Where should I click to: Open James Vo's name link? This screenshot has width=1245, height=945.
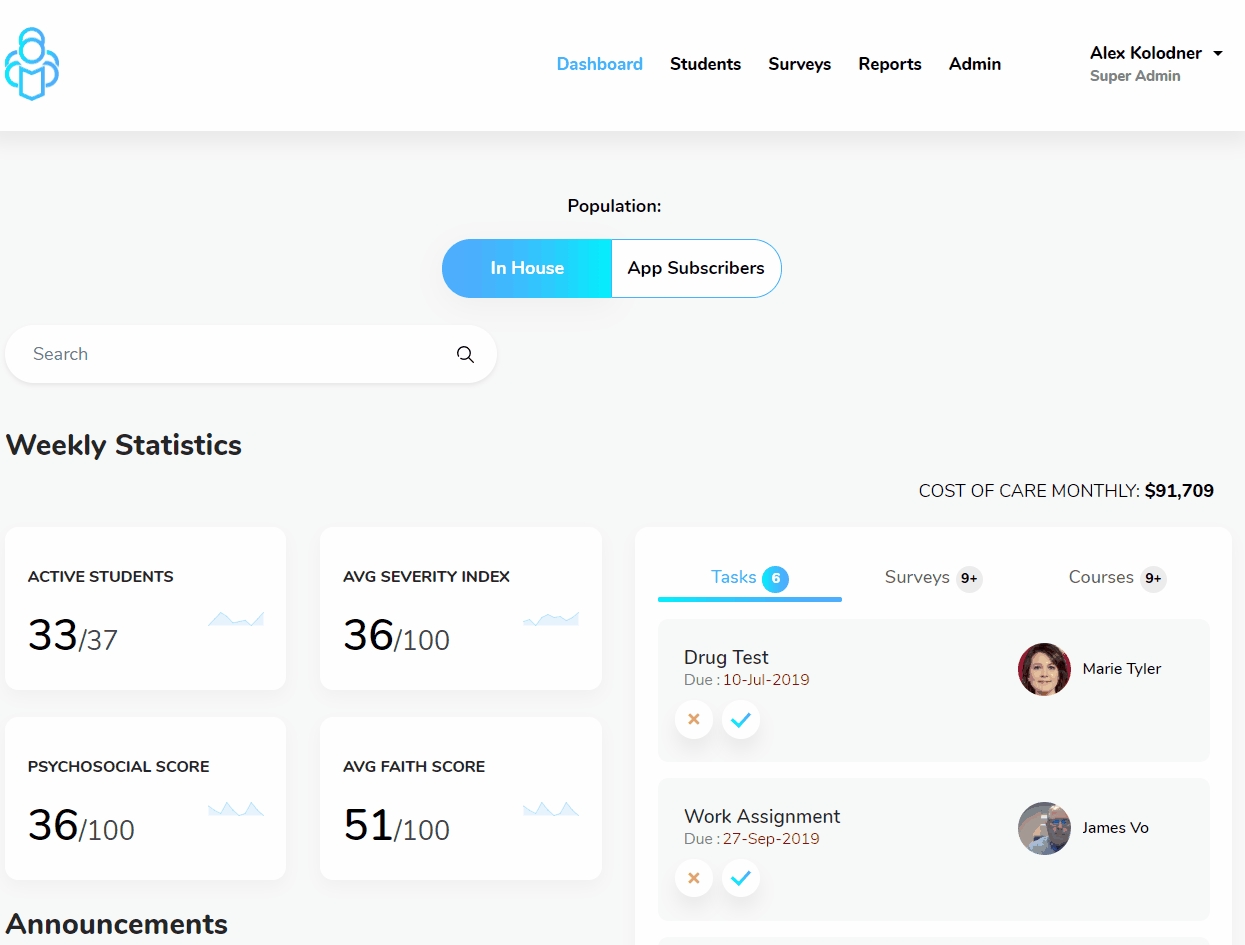pyautogui.click(x=1115, y=828)
